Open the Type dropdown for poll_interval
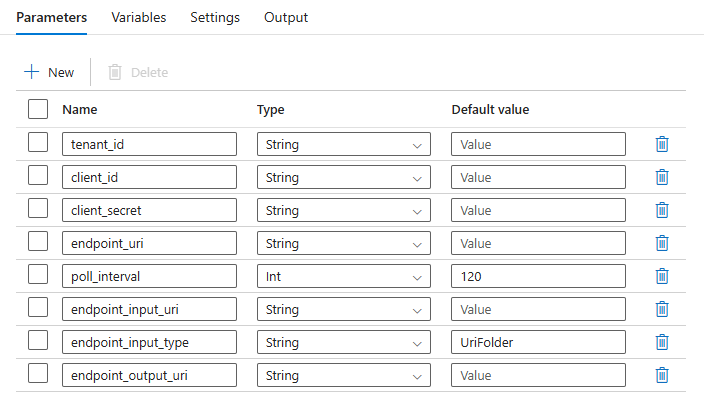 343,276
